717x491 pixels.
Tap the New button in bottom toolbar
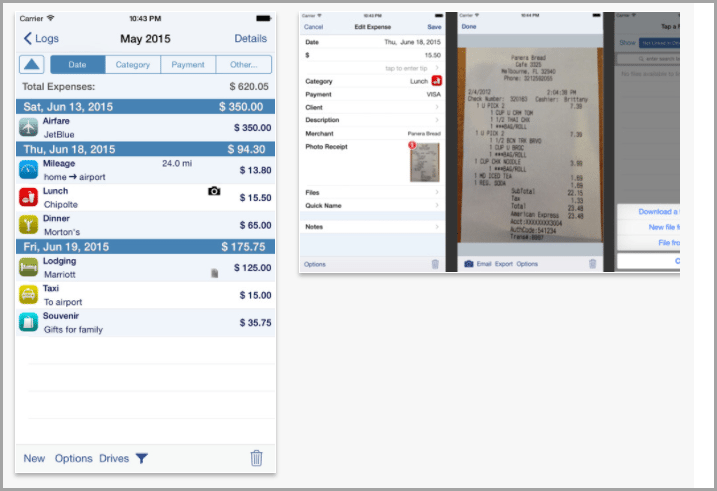click(35, 458)
